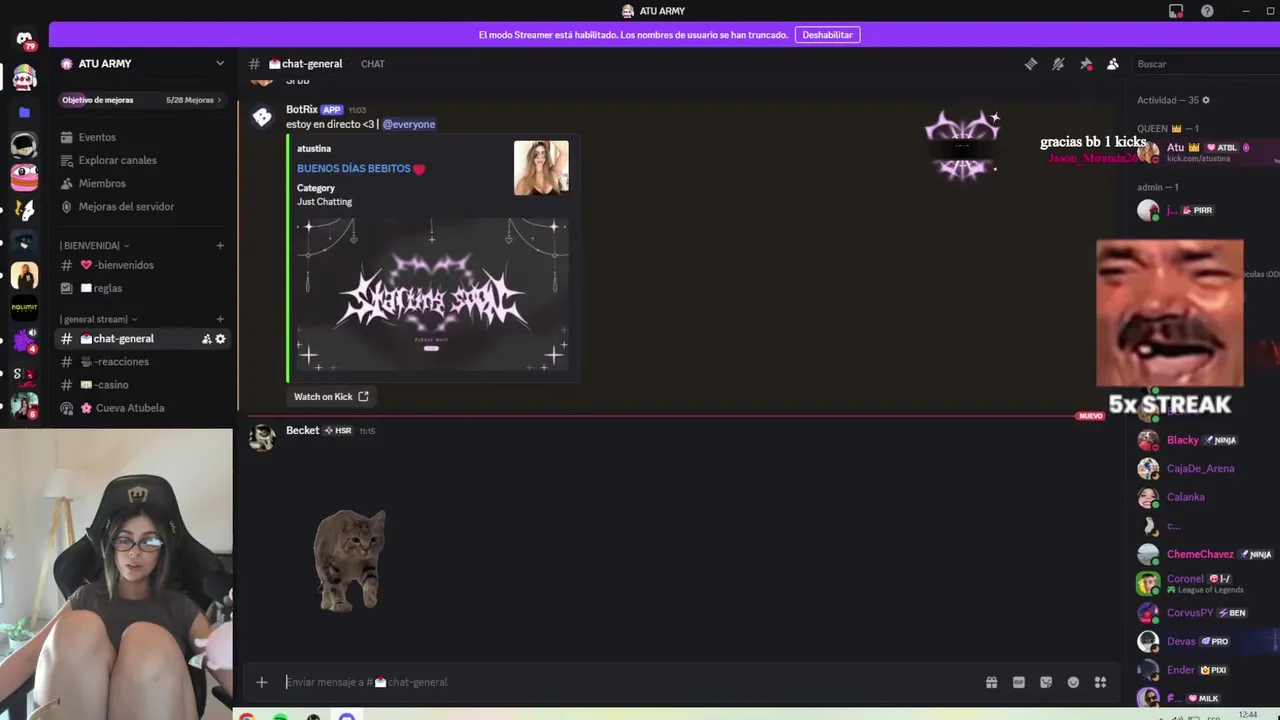Open the NOLIMIT server icon
1280x720 pixels.
24,308
